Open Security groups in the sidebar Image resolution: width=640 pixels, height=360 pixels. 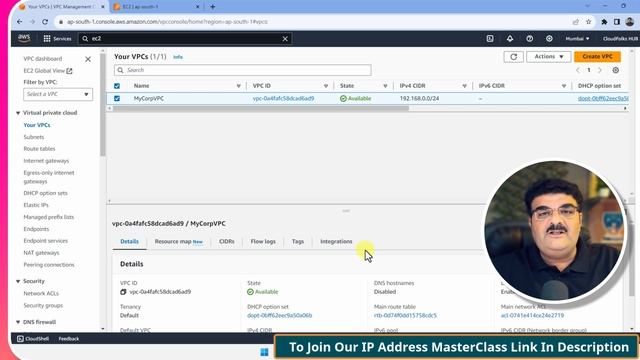[x=43, y=306]
